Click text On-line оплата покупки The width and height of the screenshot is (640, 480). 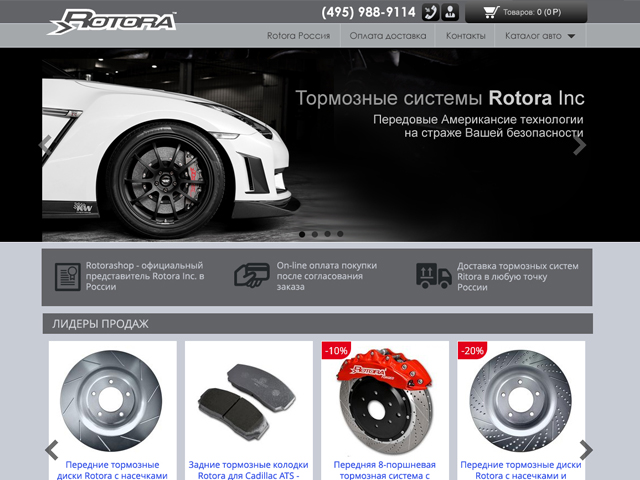coord(327,276)
